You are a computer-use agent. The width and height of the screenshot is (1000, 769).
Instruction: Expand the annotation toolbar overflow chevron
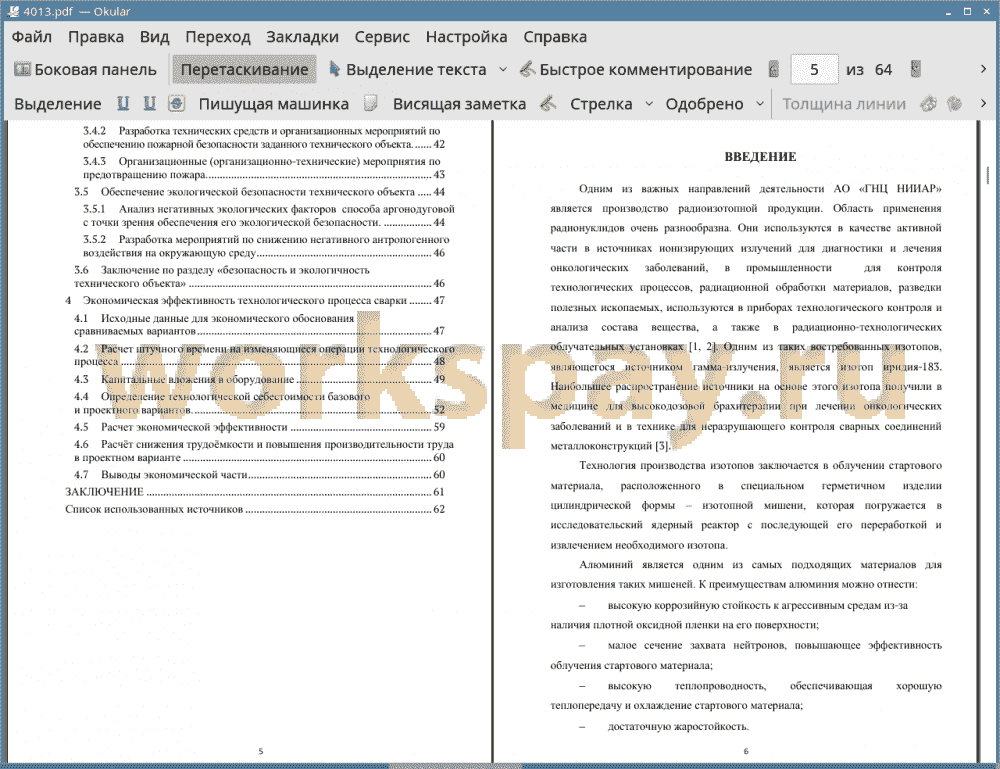(983, 103)
